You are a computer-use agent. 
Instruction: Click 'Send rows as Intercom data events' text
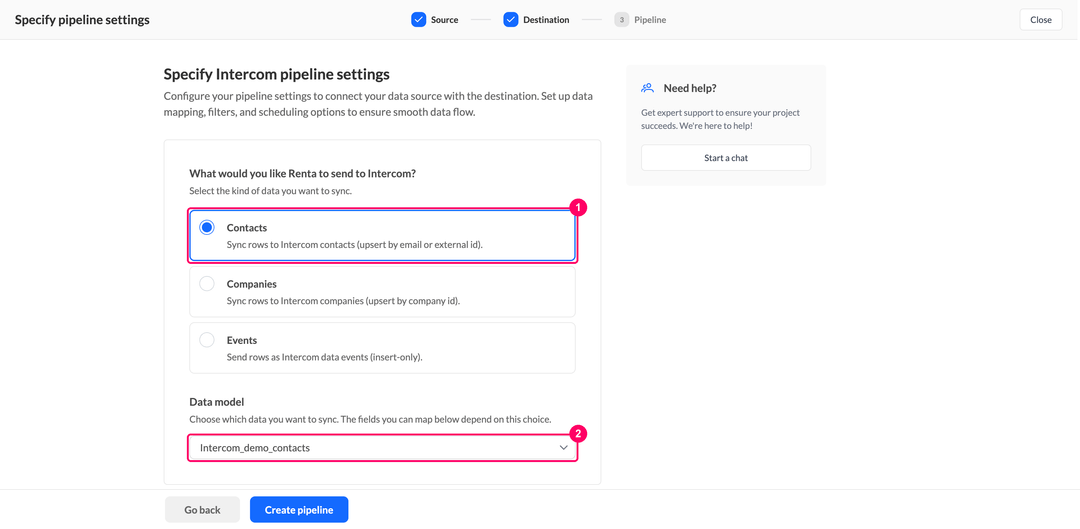pyautogui.click(x=324, y=357)
